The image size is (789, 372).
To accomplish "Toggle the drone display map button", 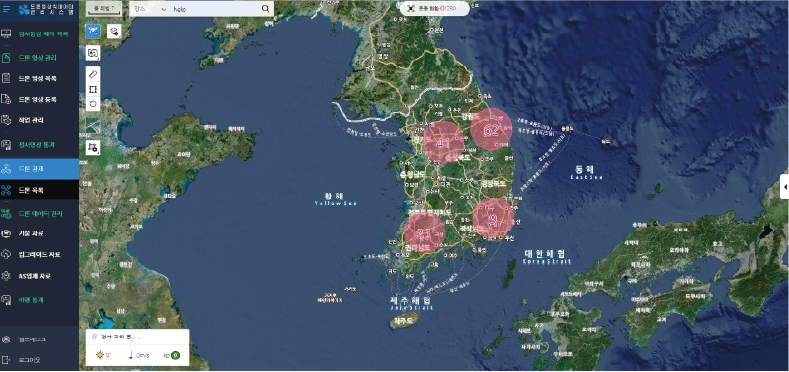I will coord(93,31).
